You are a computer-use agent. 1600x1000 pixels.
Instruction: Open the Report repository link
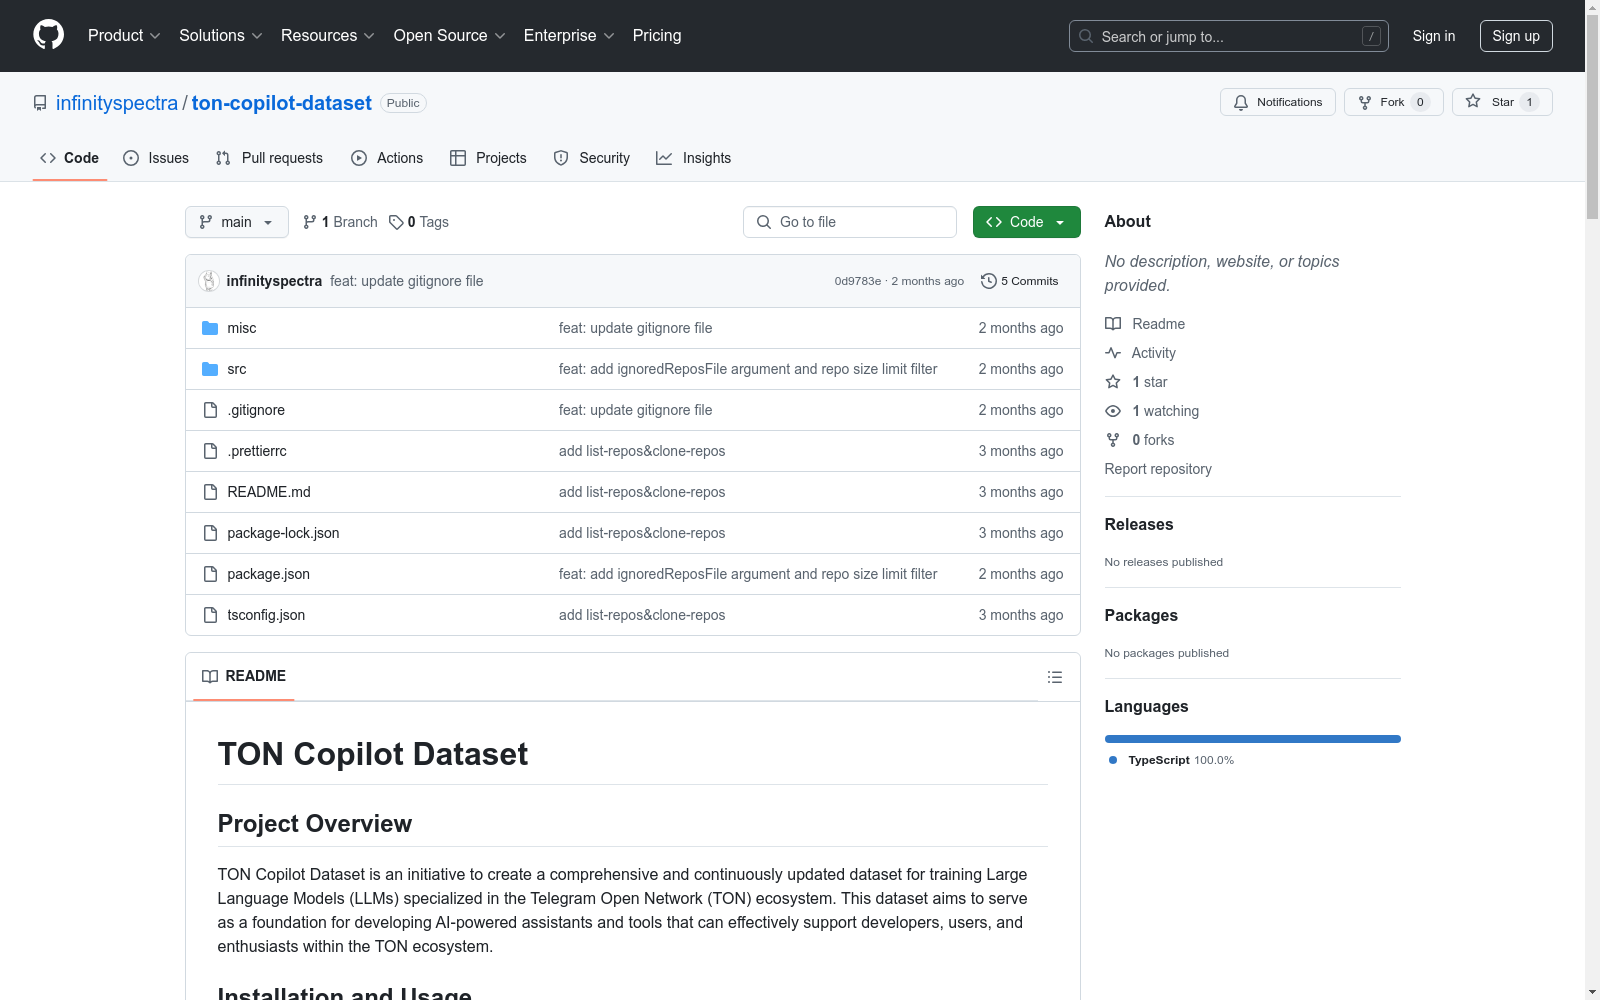[1158, 469]
